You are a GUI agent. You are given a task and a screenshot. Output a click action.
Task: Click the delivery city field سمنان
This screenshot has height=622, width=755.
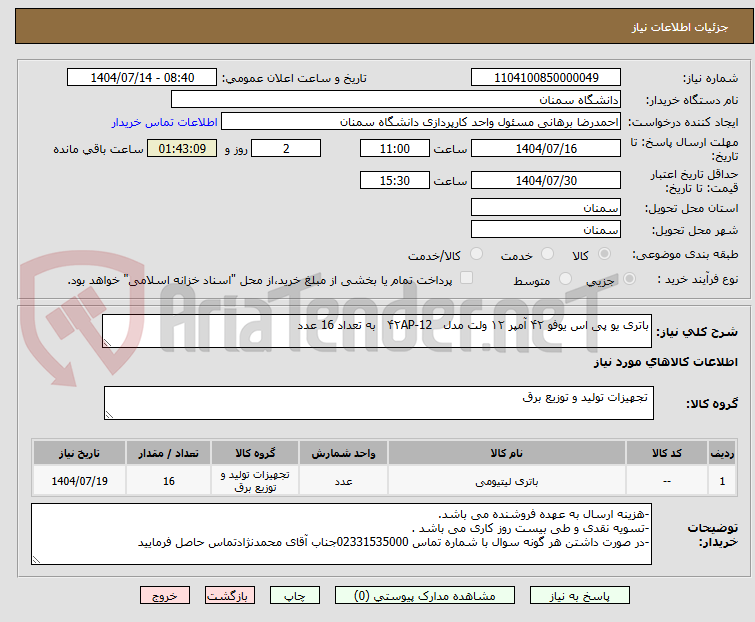point(546,230)
